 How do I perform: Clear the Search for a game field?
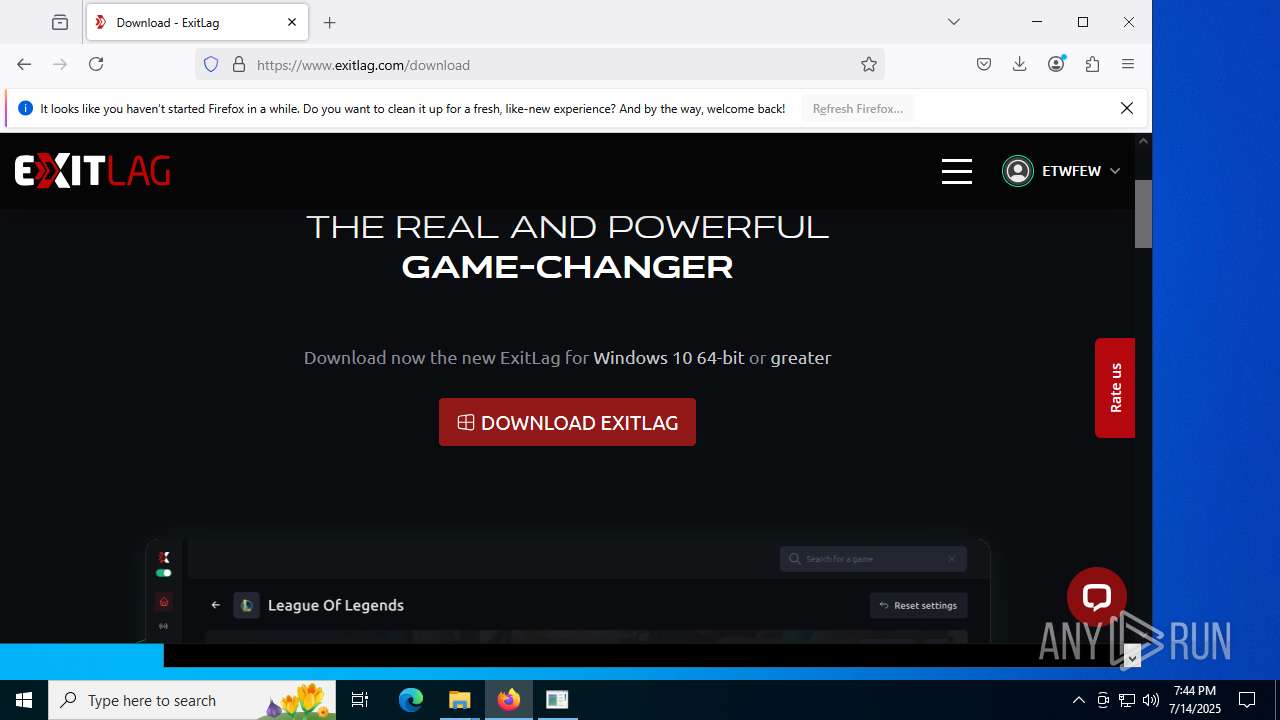click(x=952, y=558)
